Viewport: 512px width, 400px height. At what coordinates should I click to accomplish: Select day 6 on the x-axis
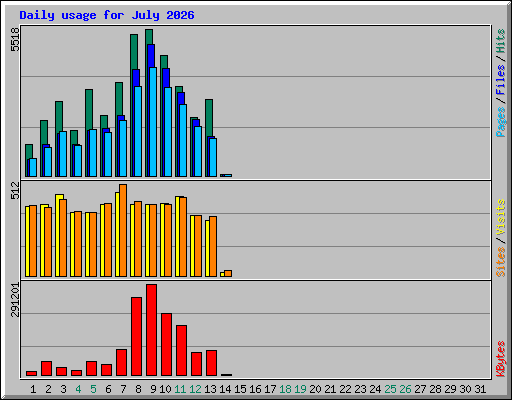pyautogui.click(x=108, y=389)
